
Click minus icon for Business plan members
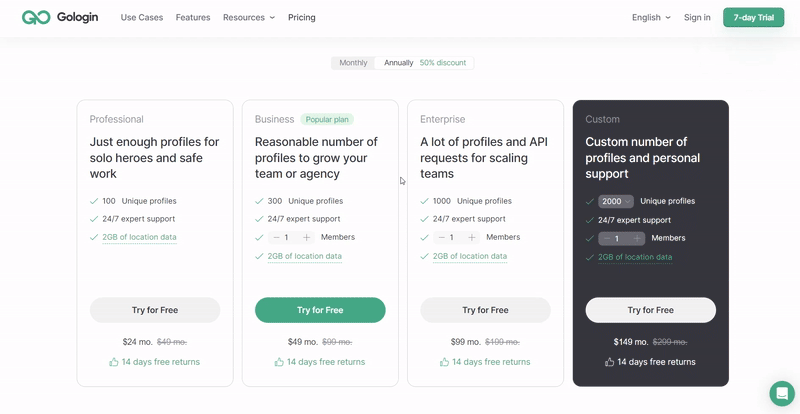[x=276, y=237]
